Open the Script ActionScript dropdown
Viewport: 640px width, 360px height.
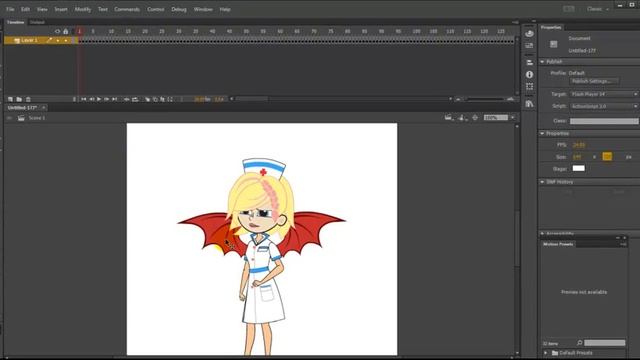(603, 107)
